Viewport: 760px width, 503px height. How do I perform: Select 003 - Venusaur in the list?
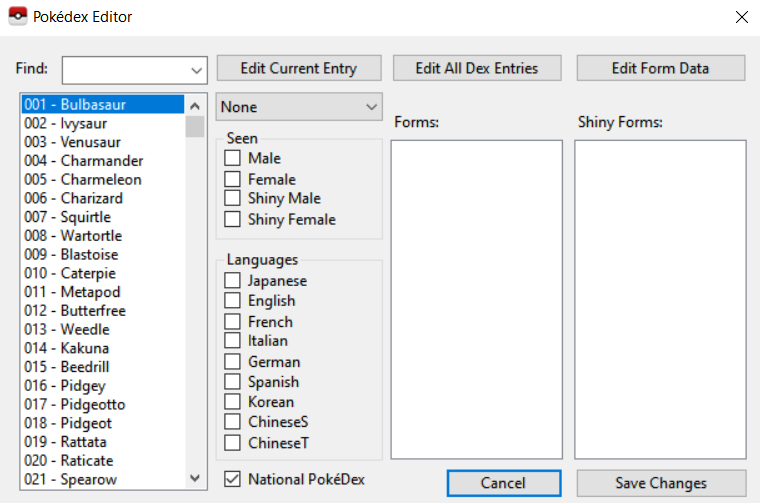103,142
